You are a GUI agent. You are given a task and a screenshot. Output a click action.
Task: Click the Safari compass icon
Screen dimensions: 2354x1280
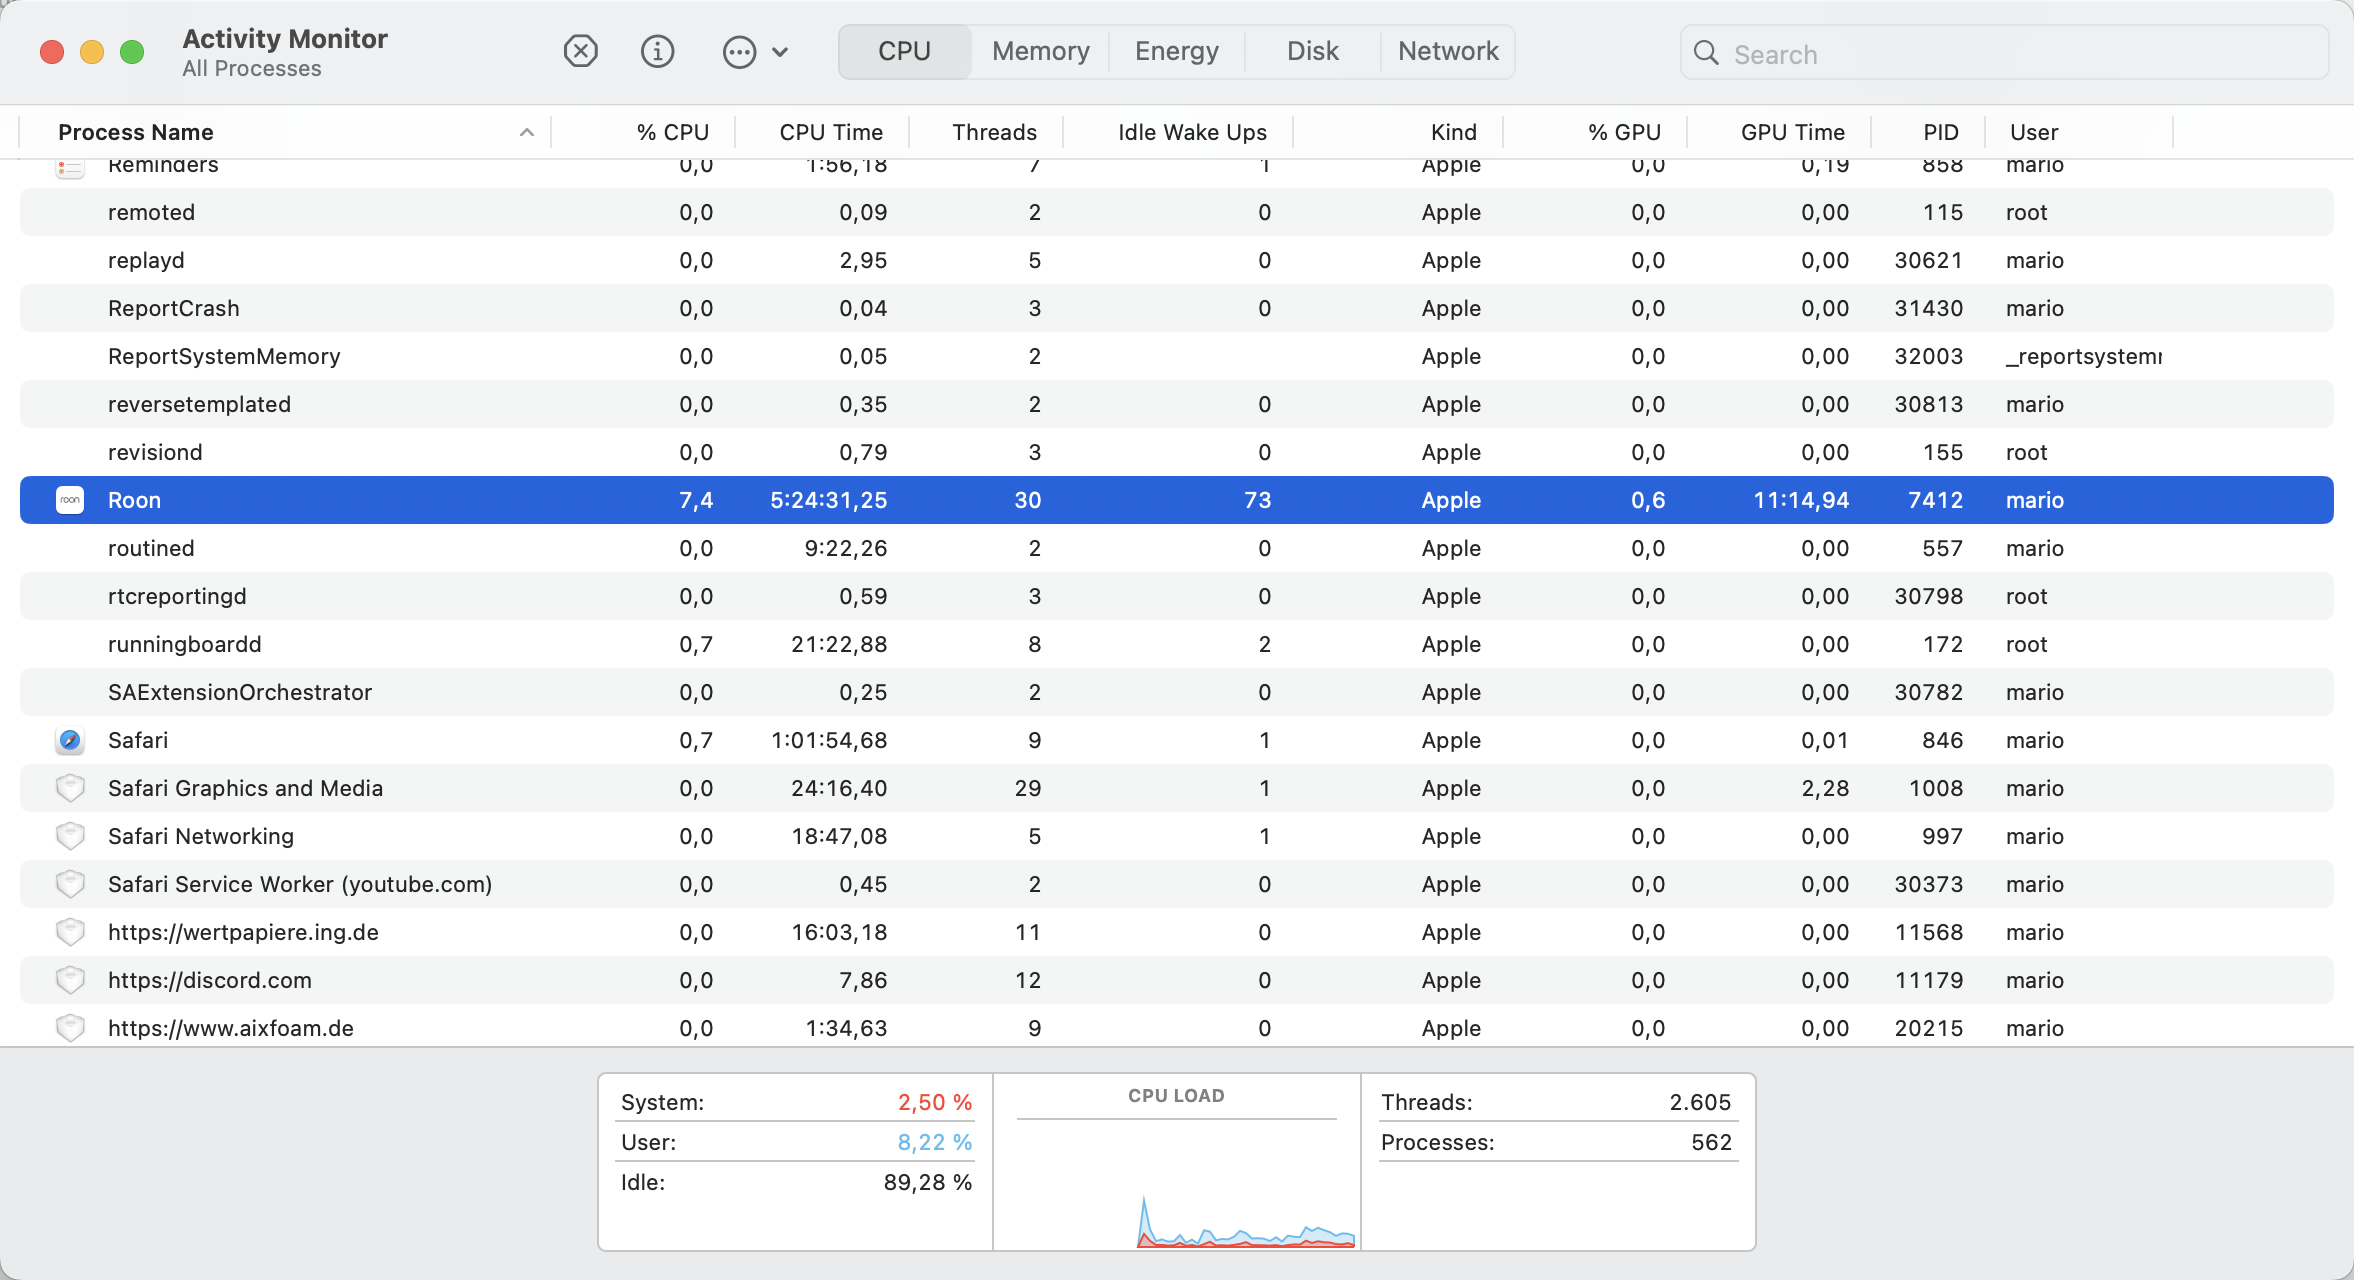tap(70, 740)
